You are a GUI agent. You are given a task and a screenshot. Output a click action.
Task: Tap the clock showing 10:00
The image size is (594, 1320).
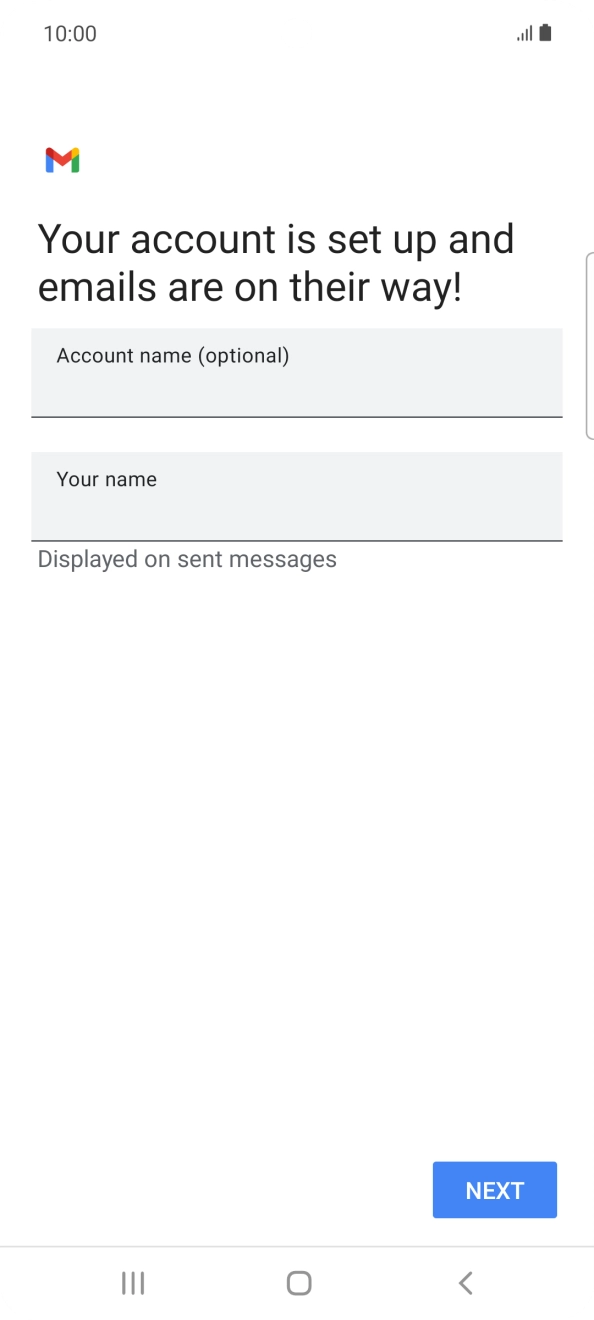pyautogui.click(x=70, y=33)
